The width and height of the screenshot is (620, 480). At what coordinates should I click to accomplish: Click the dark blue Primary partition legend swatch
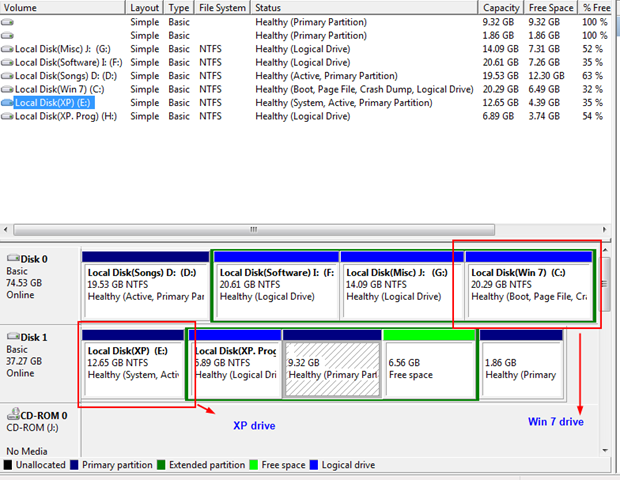[74, 465]
